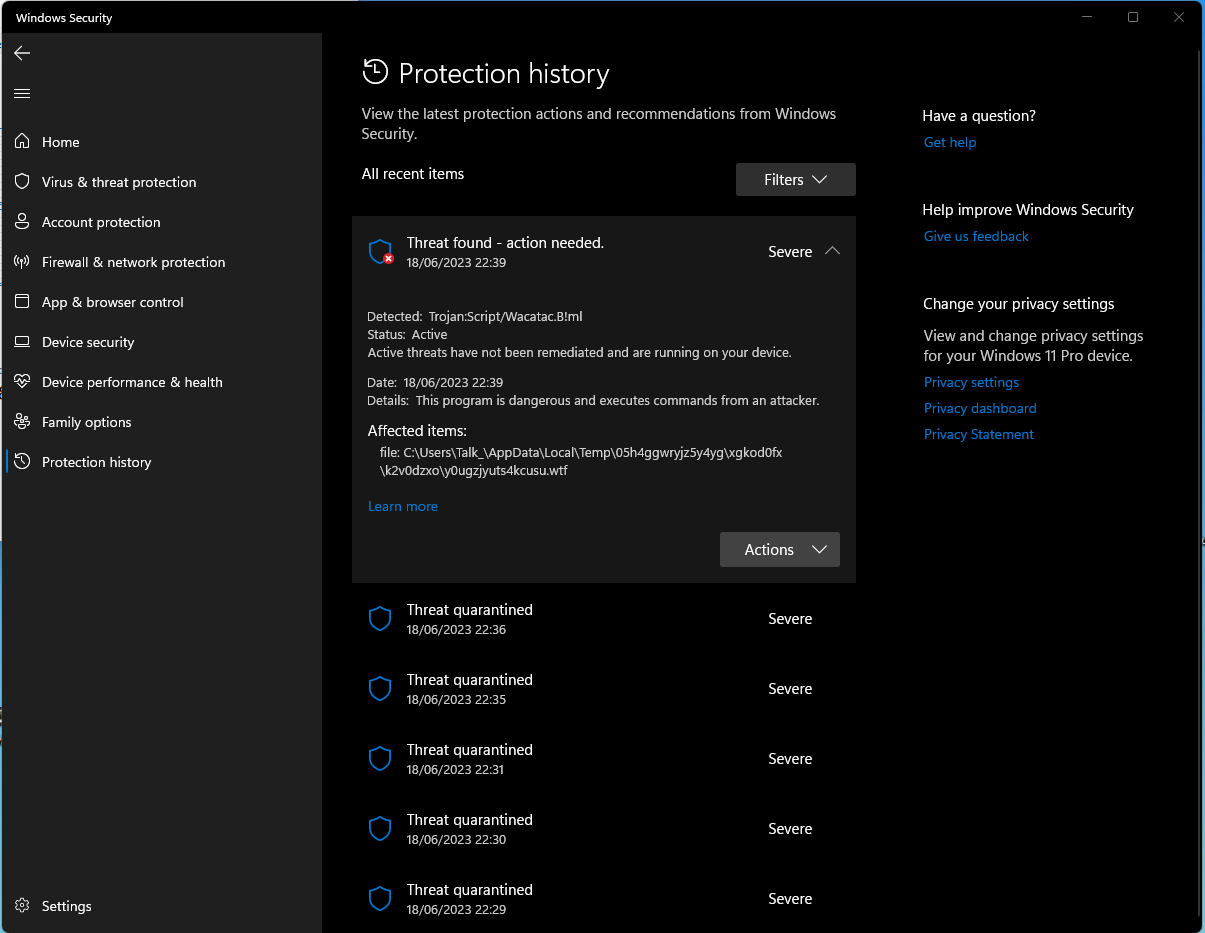
Task: Collapse the Threat found entry chevron
Action: coord(832,252)
